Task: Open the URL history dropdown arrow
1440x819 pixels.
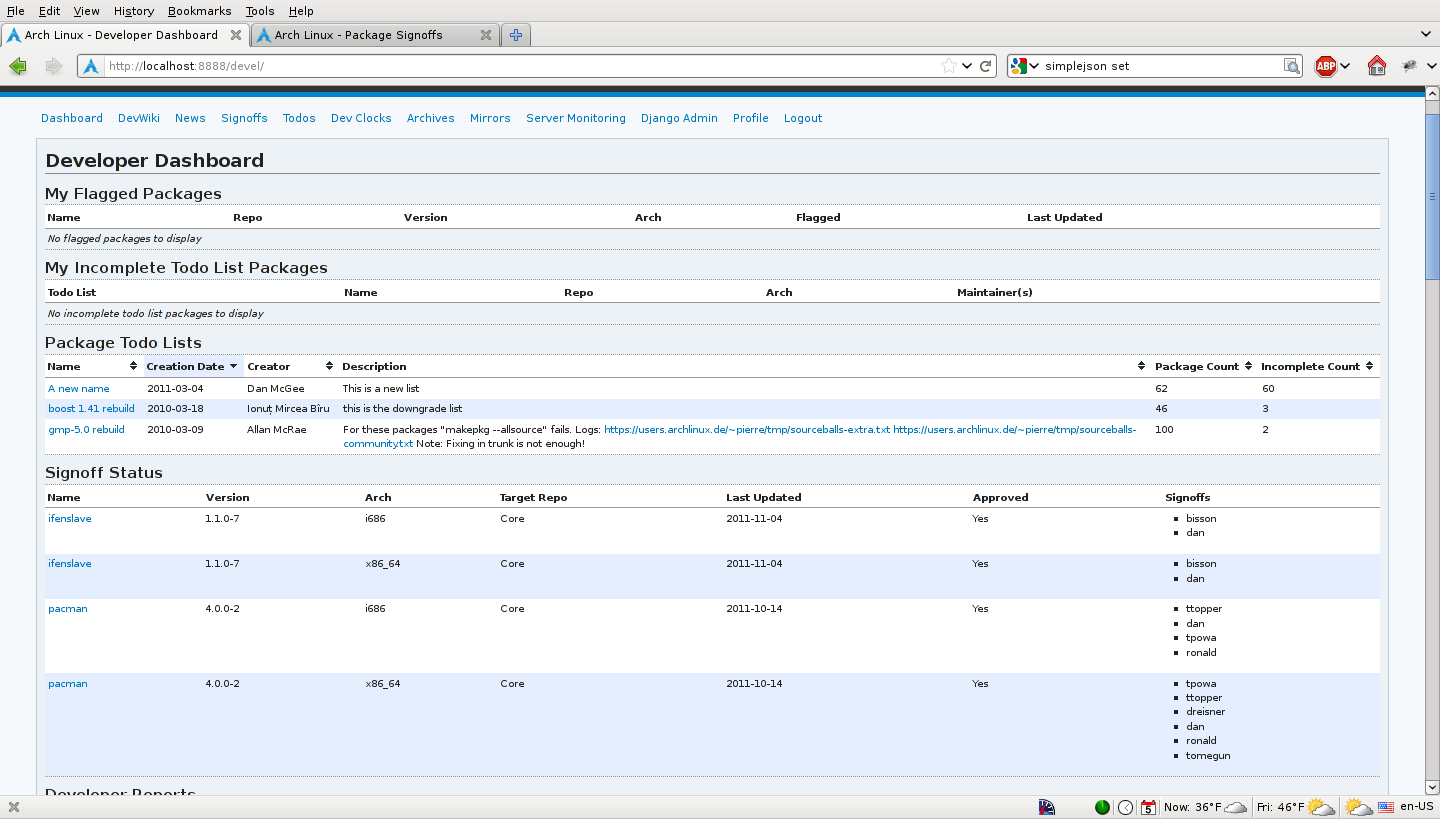Action: click(x=967, y=66)
